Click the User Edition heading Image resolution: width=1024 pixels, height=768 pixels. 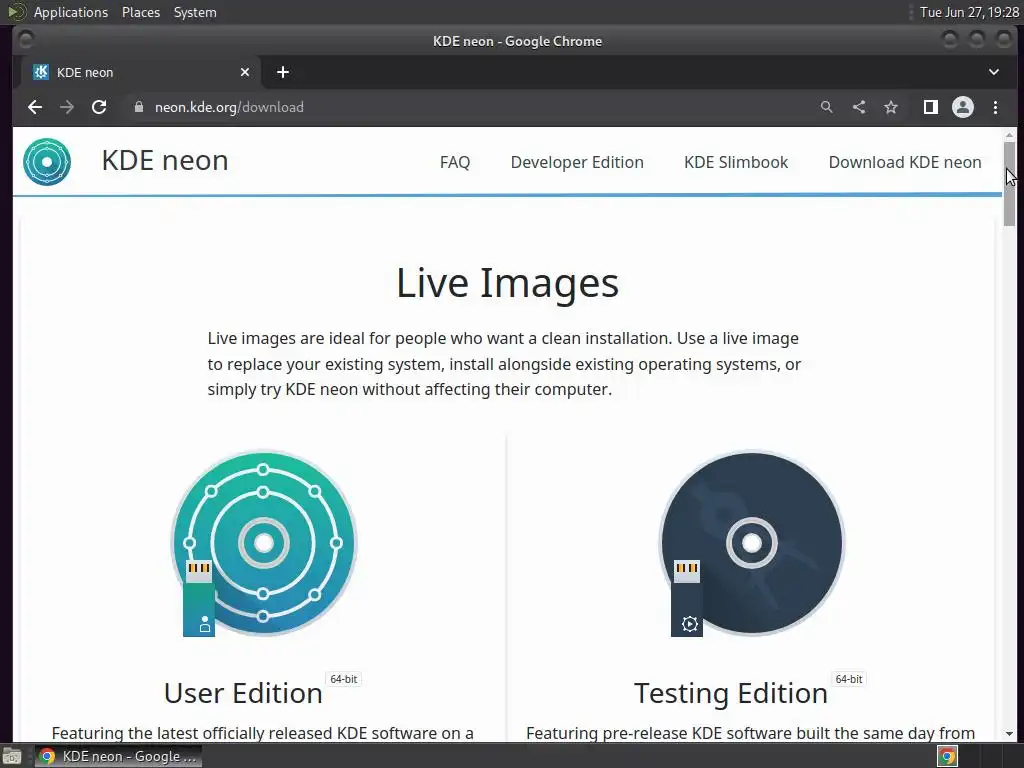pos(243,694)
